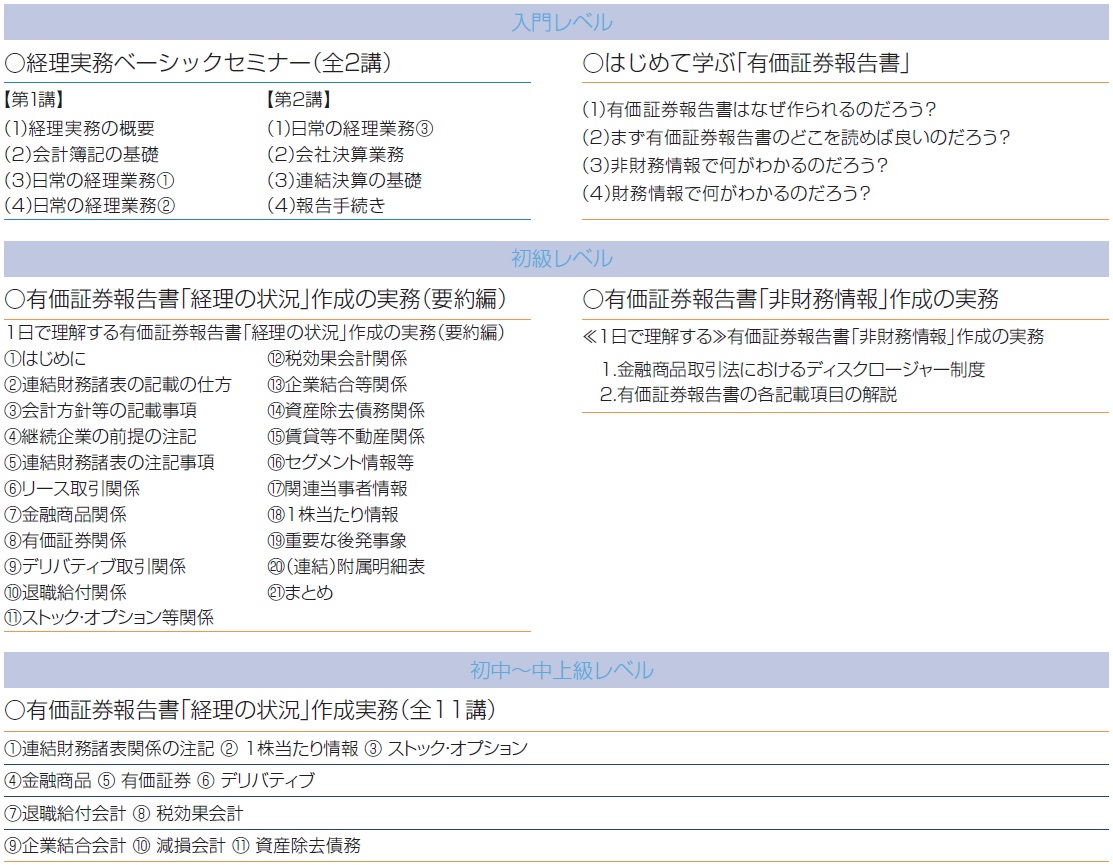Select 1.金融商品取引法におけるディスクロージャー制度

coord(792,369)
